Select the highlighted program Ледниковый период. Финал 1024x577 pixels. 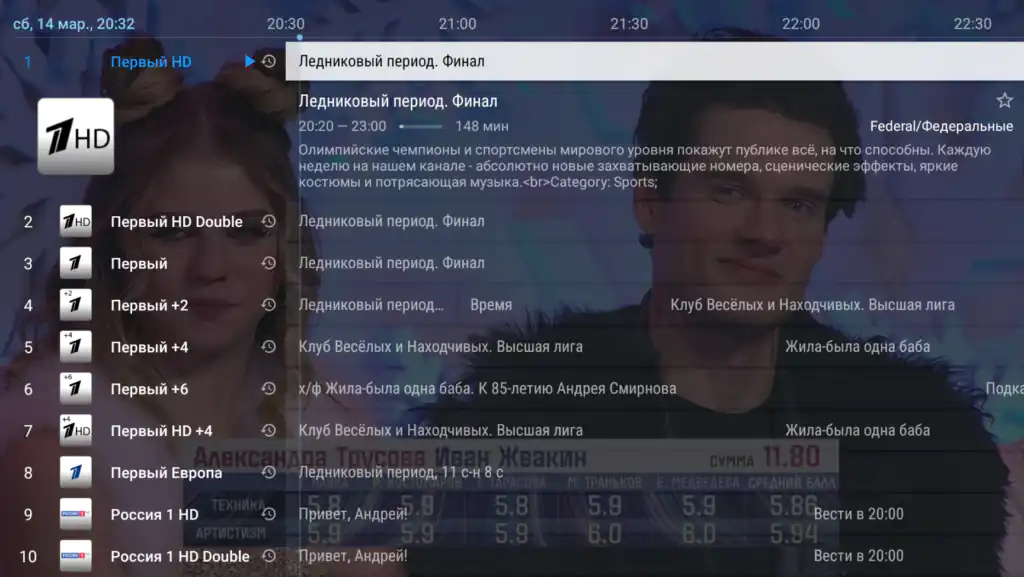(654, 61)
